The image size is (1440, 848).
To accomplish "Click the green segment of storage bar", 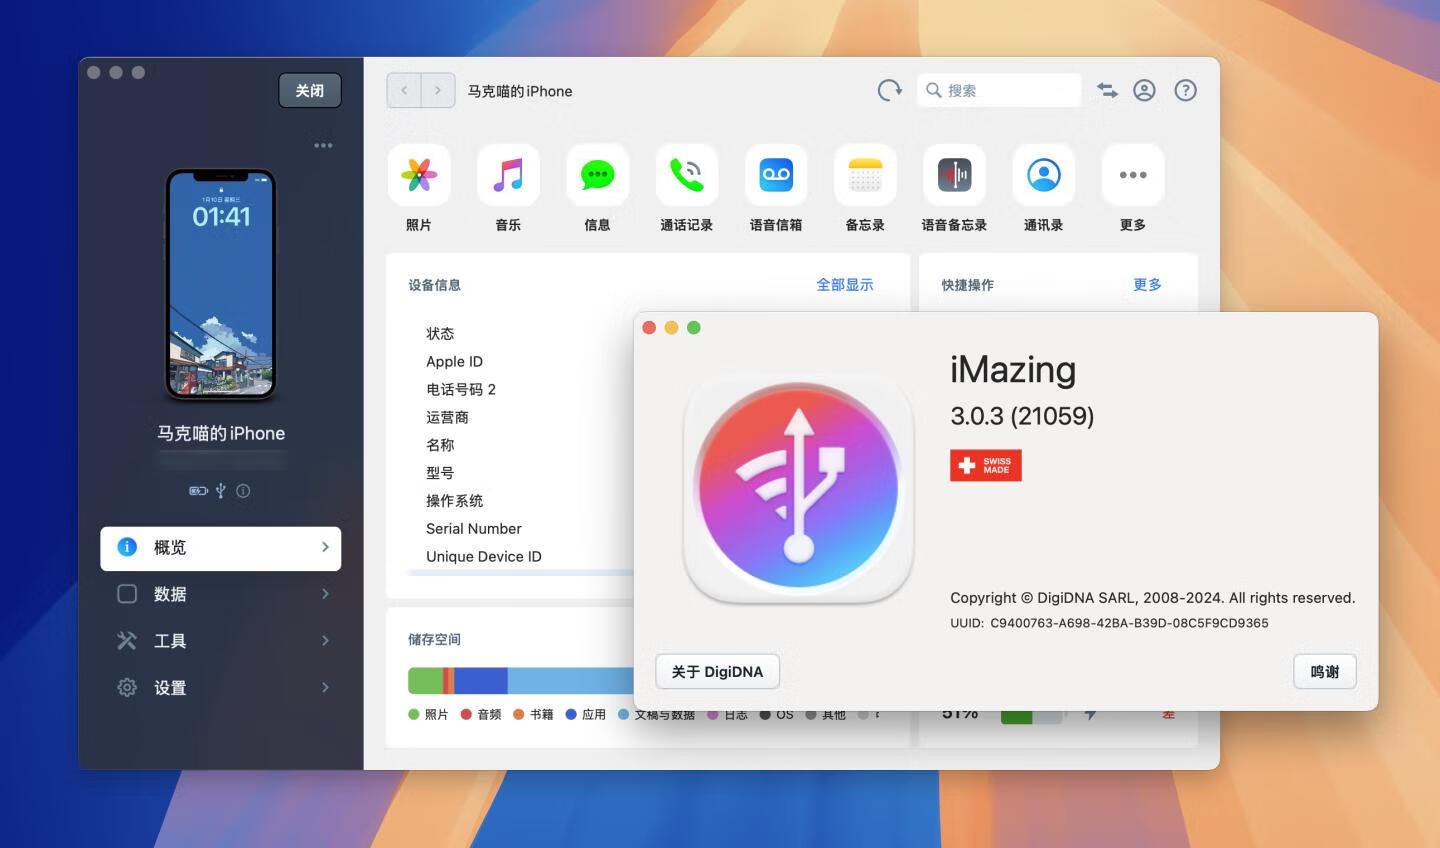I will pos(425,681).
